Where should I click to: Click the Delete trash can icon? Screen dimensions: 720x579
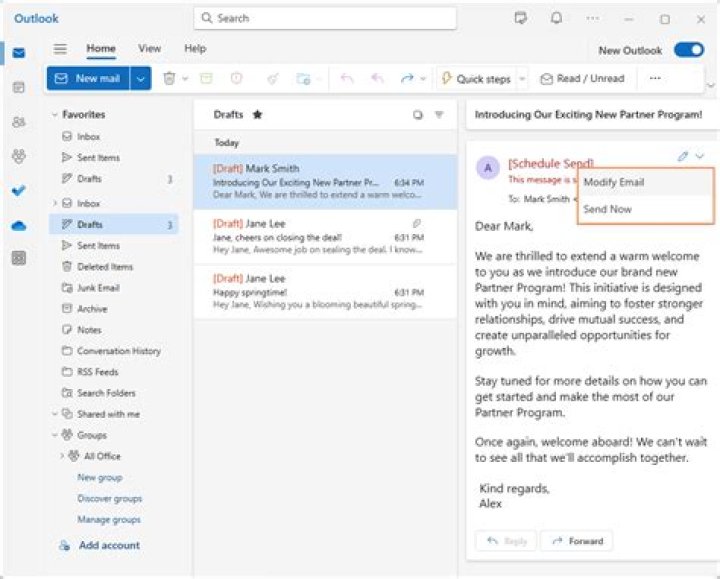click(169, 79)
